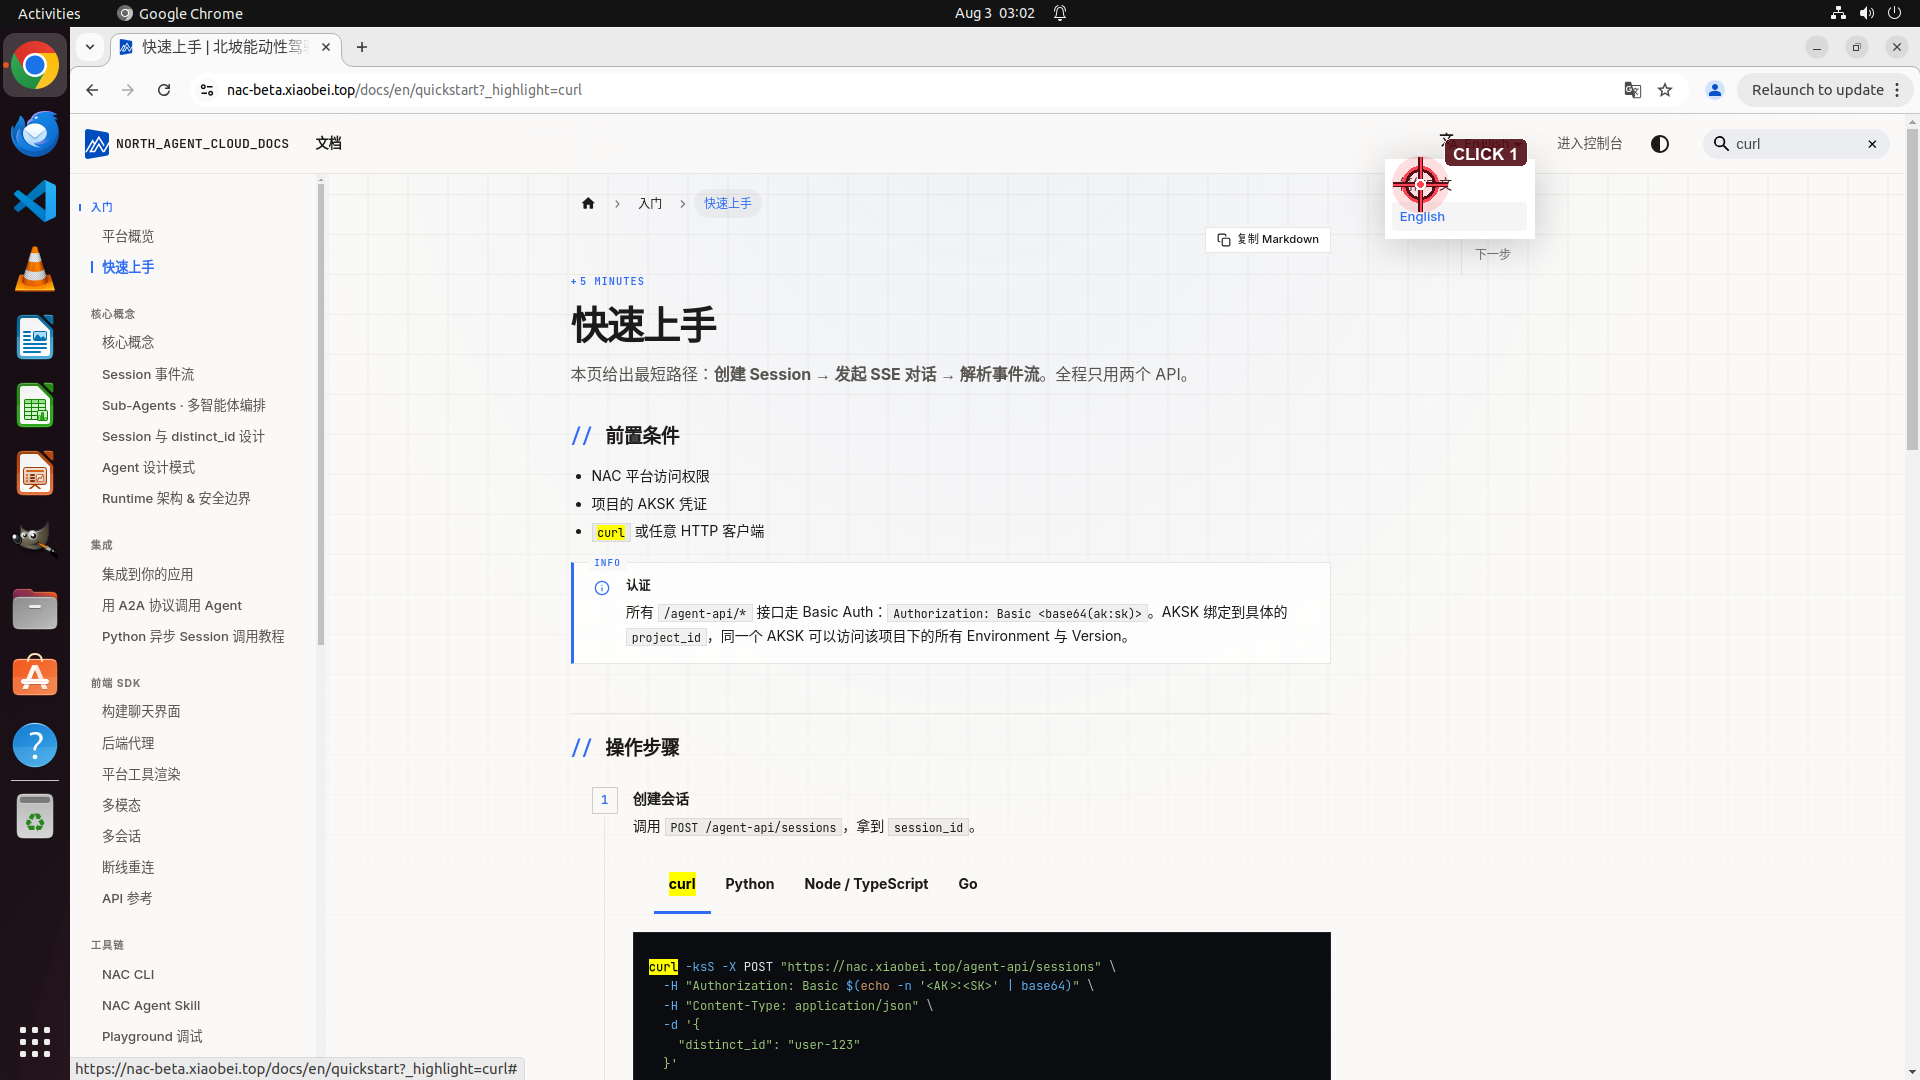Image resolution: width=1920 pixels, height=1080 pixels.
Task: Open the clock showing Aug 3 03:02
Action: point(994,13)
